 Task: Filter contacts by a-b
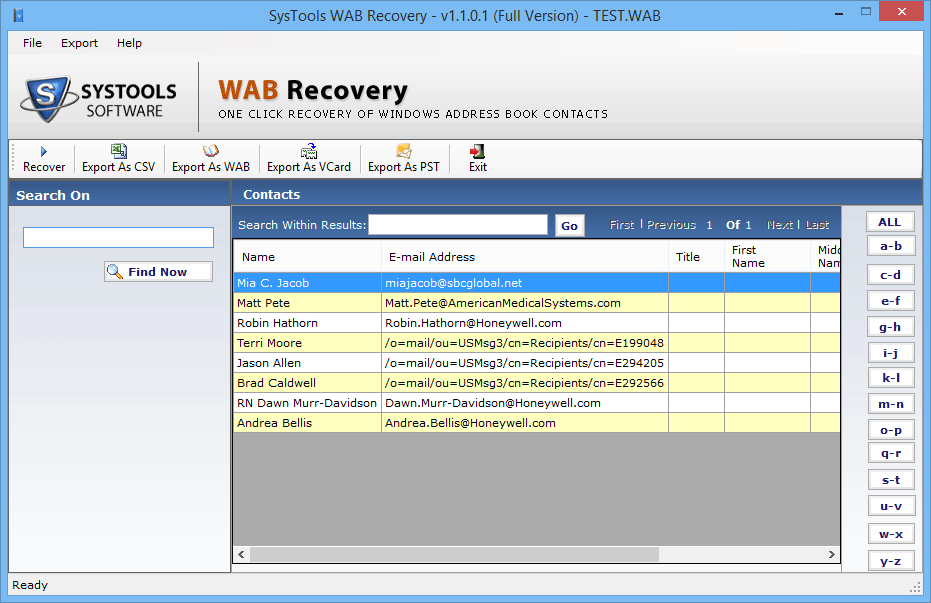coord(891,246)
